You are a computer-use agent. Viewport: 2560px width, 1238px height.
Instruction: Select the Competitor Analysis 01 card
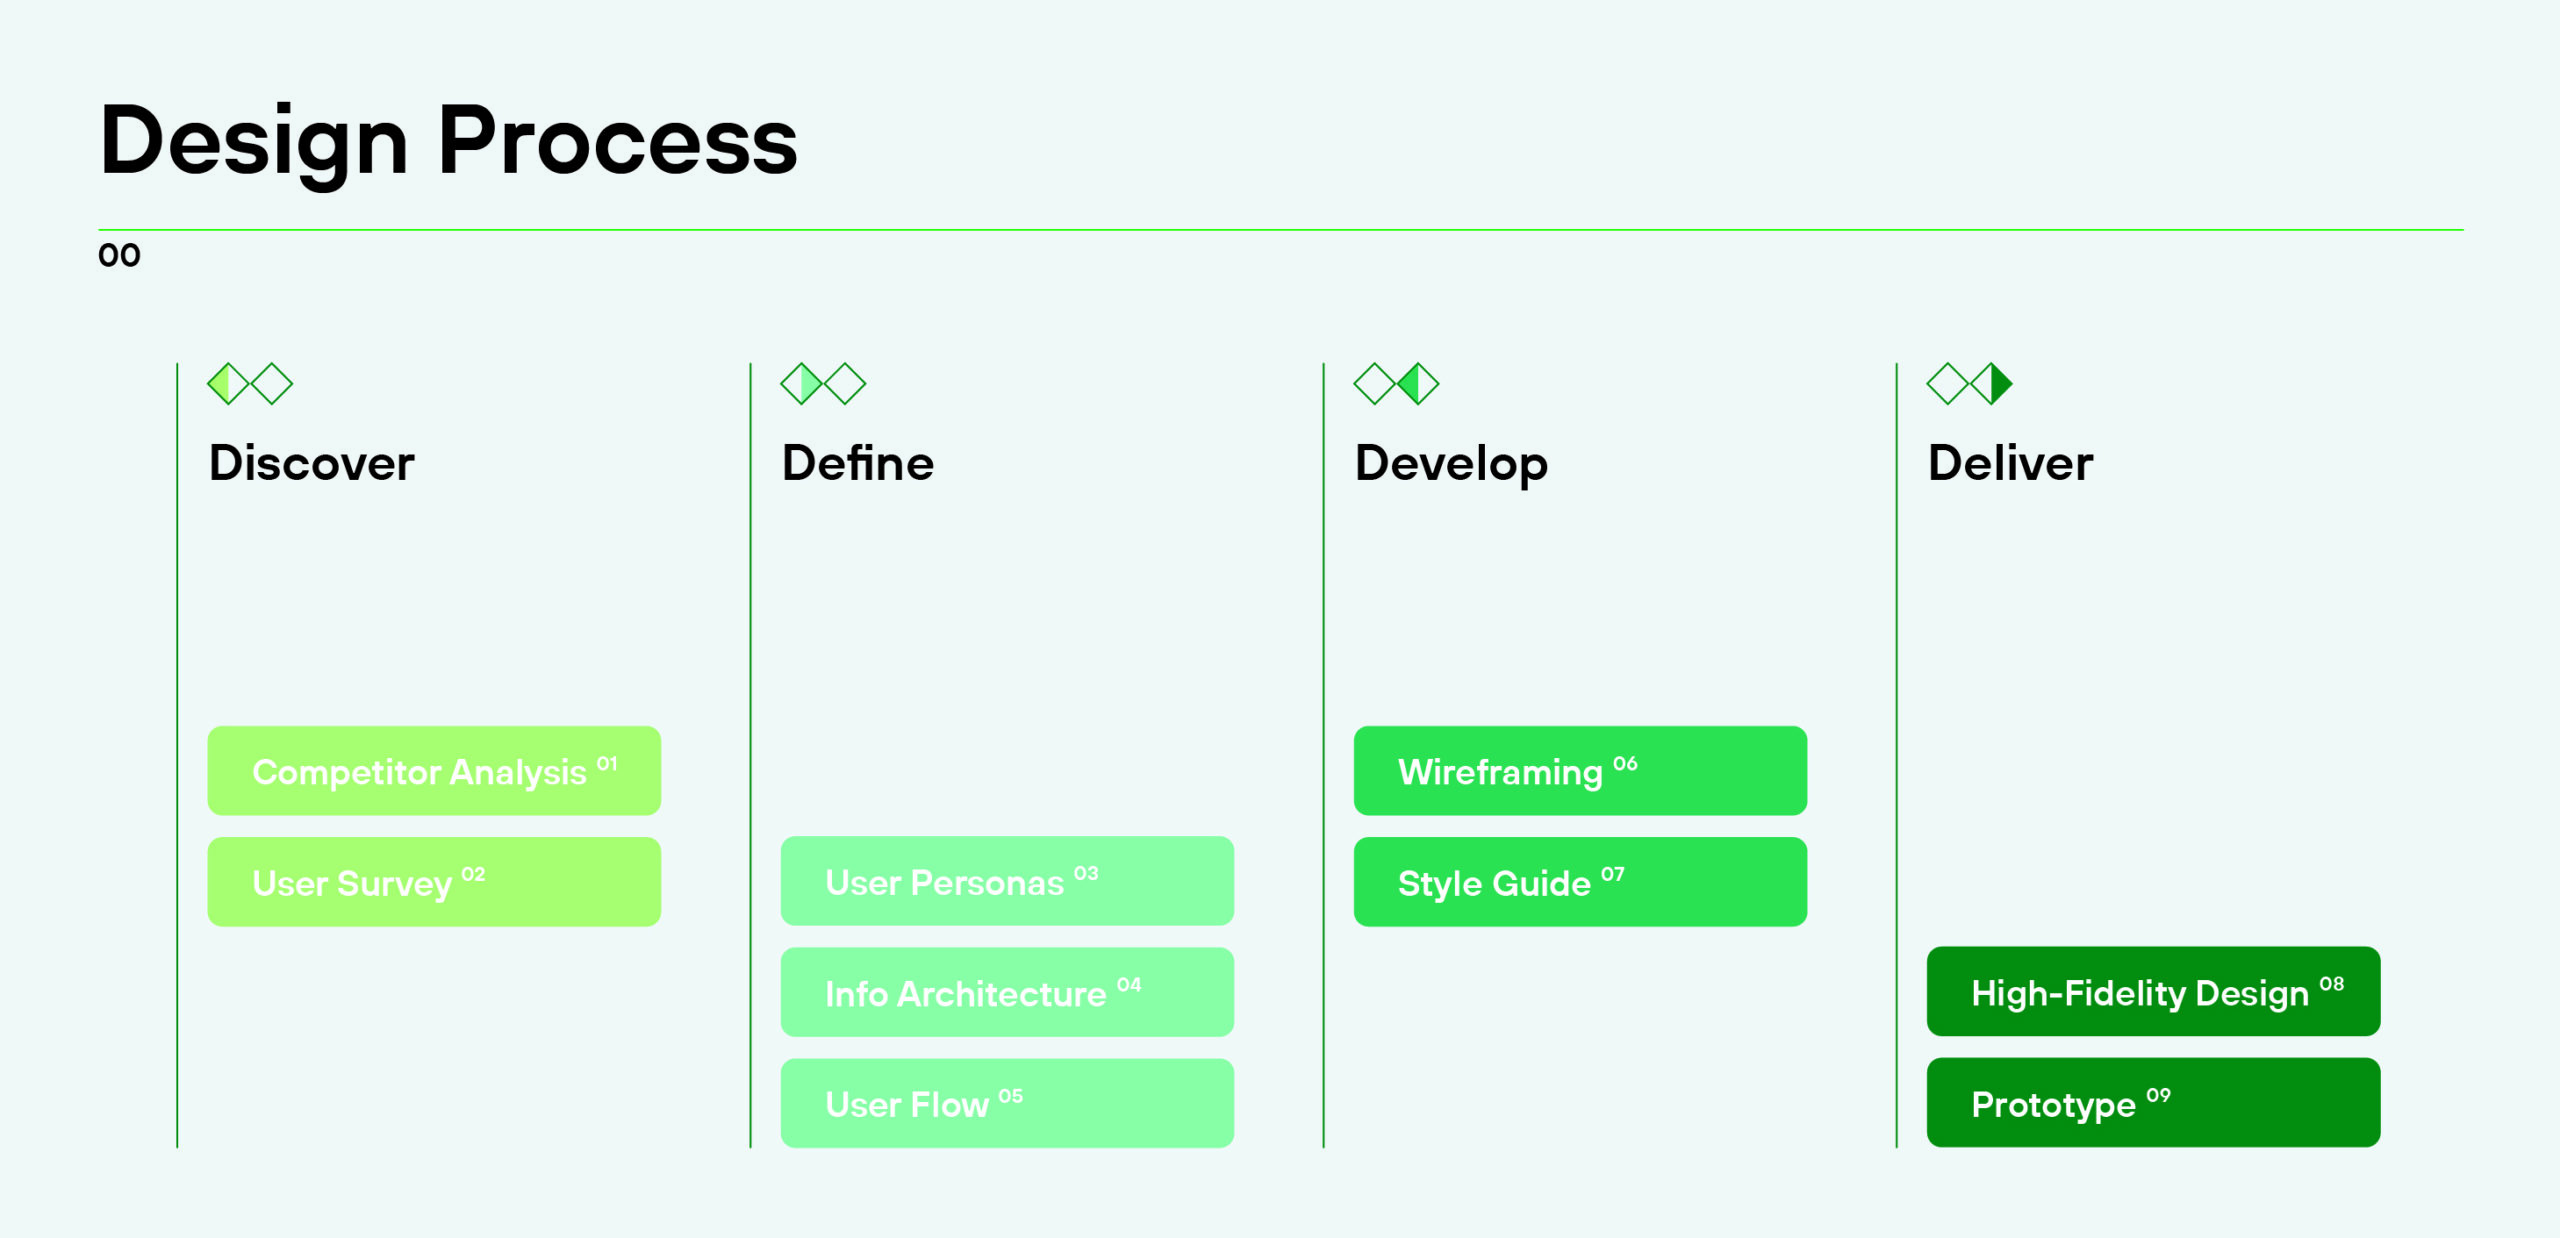tap(434, 771)
